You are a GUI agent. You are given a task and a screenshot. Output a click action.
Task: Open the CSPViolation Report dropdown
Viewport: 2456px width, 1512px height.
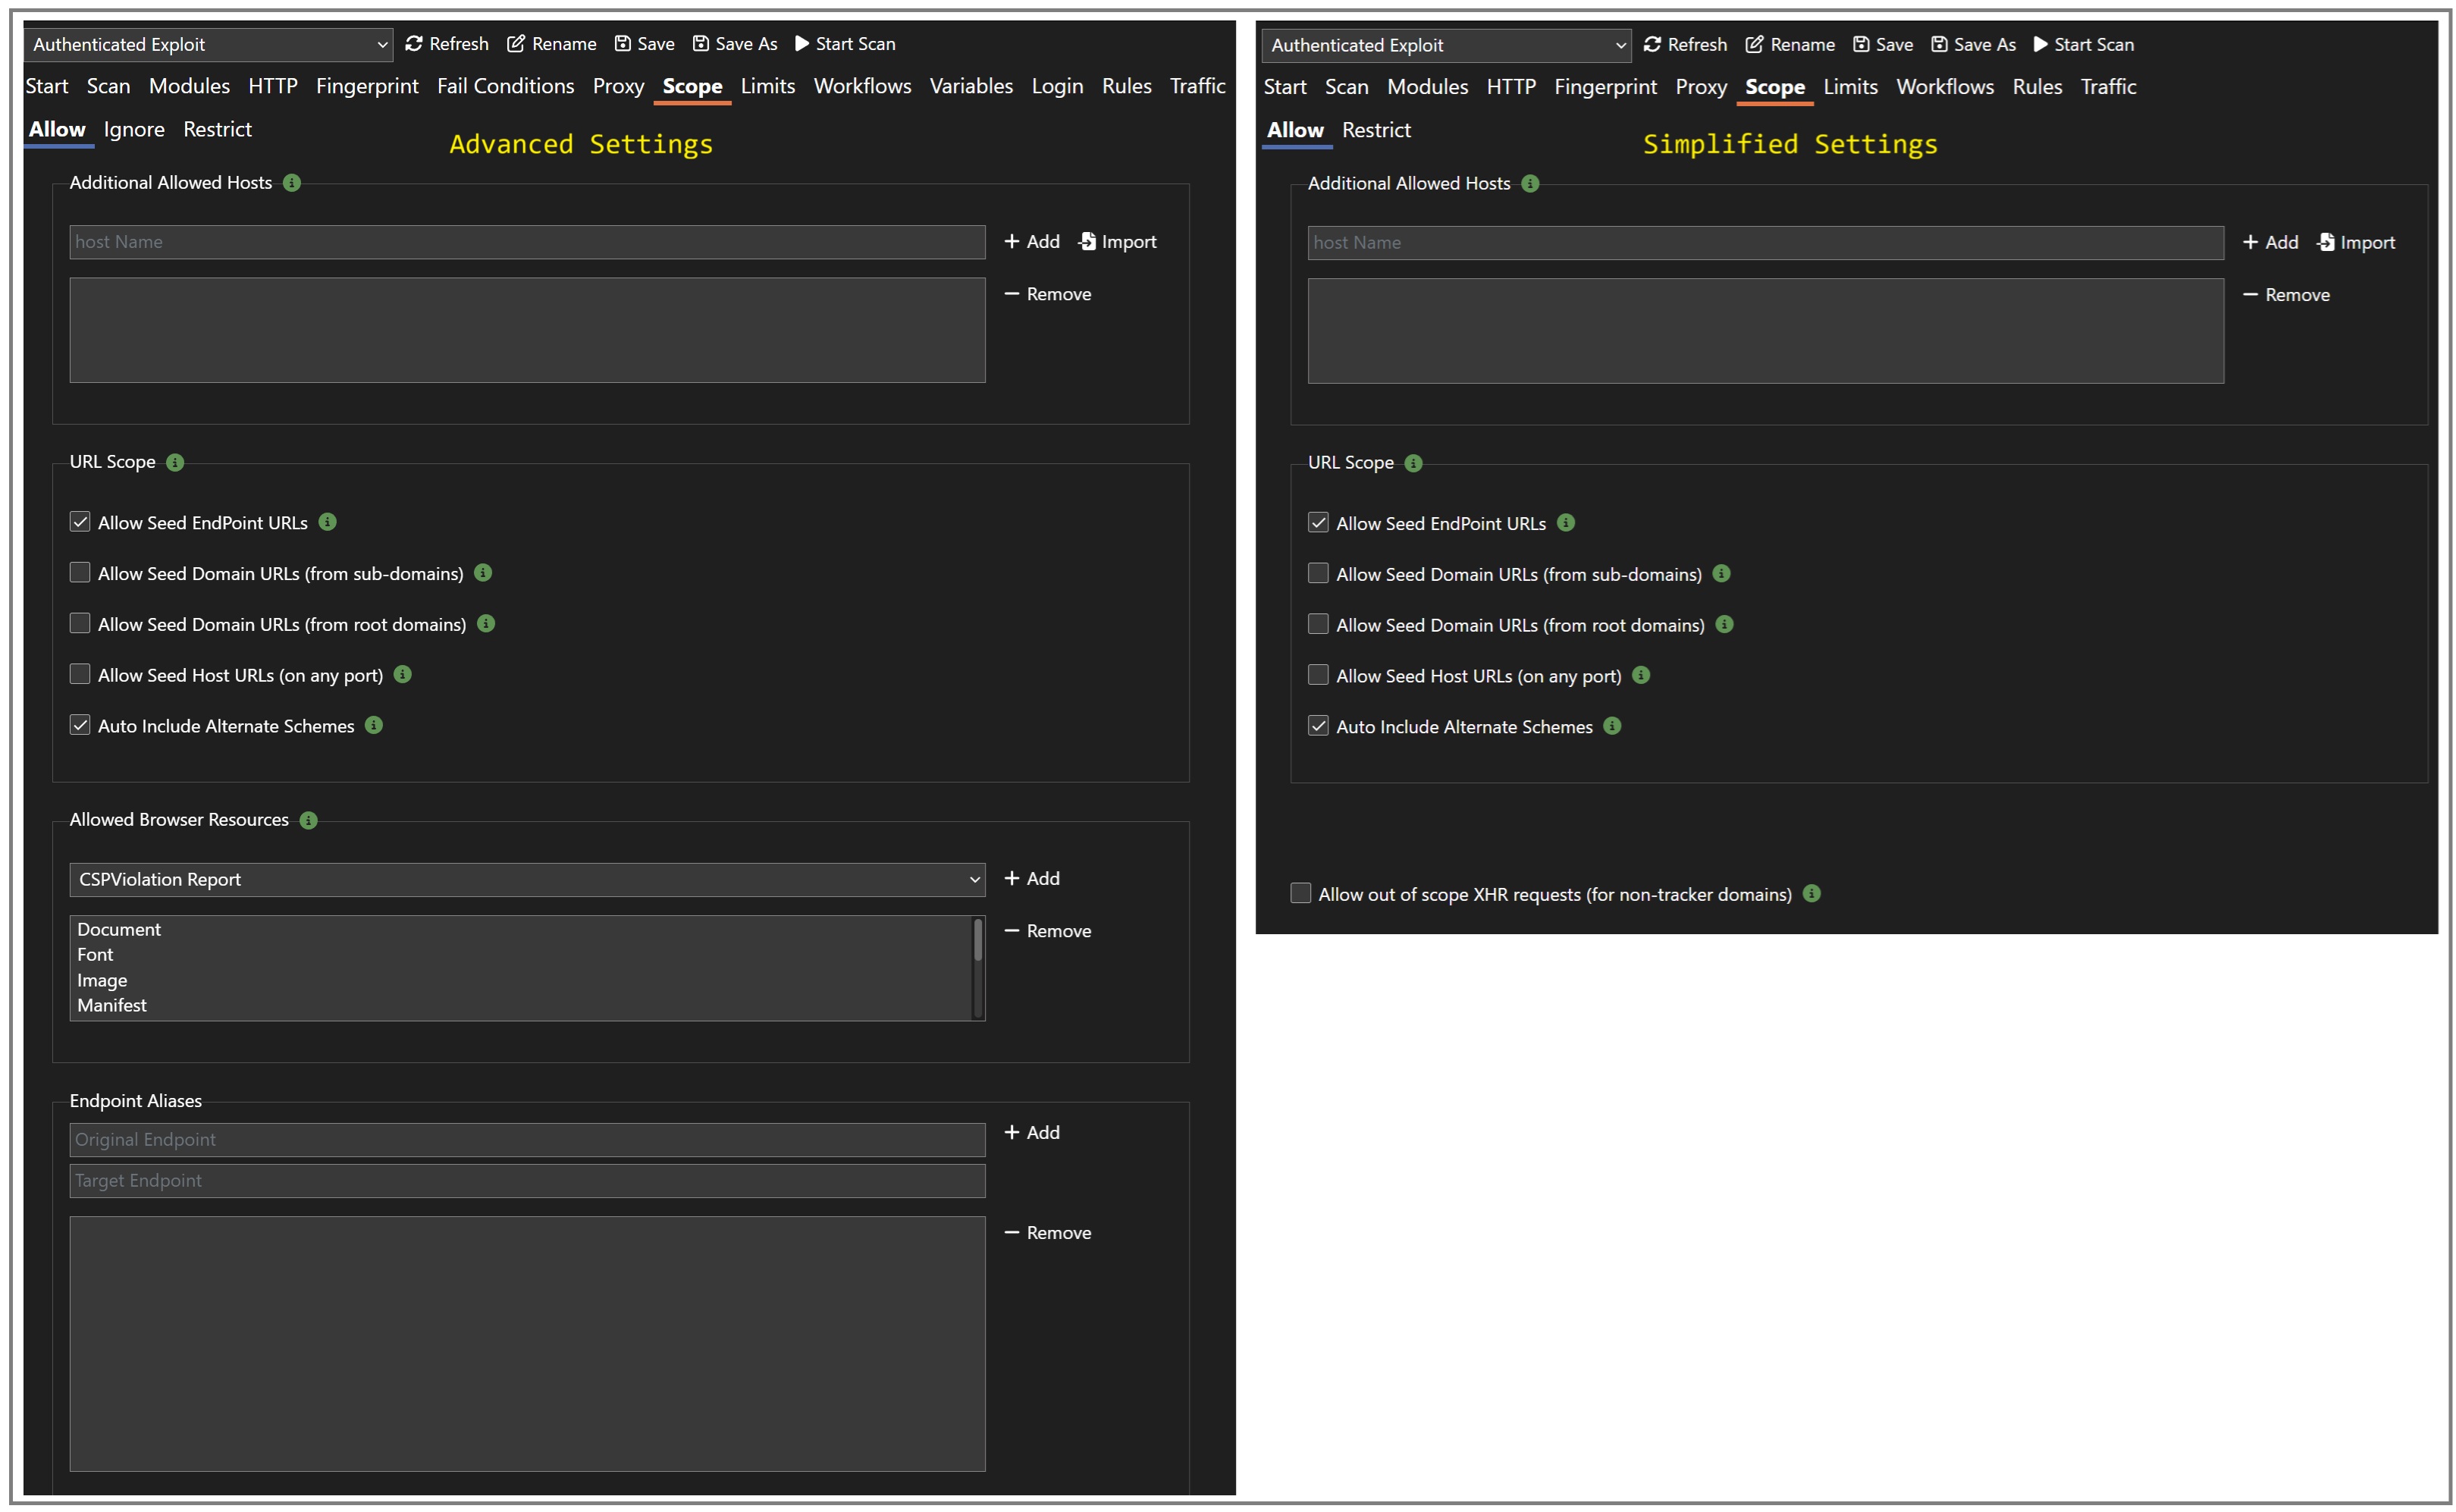526,879
